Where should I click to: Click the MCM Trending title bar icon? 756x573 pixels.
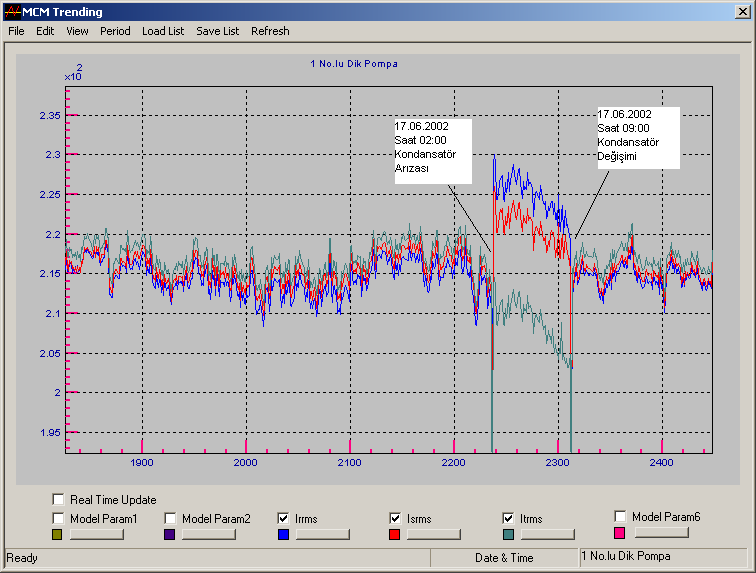[12, 12]
